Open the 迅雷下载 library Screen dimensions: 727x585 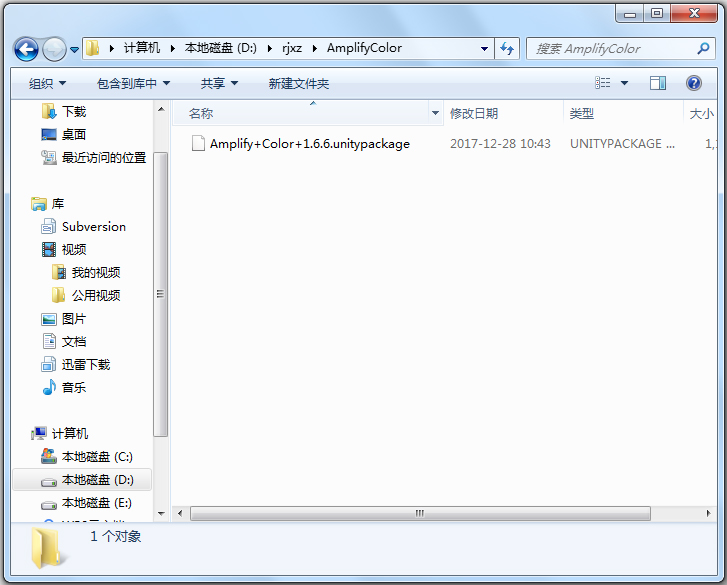point(86,364)
